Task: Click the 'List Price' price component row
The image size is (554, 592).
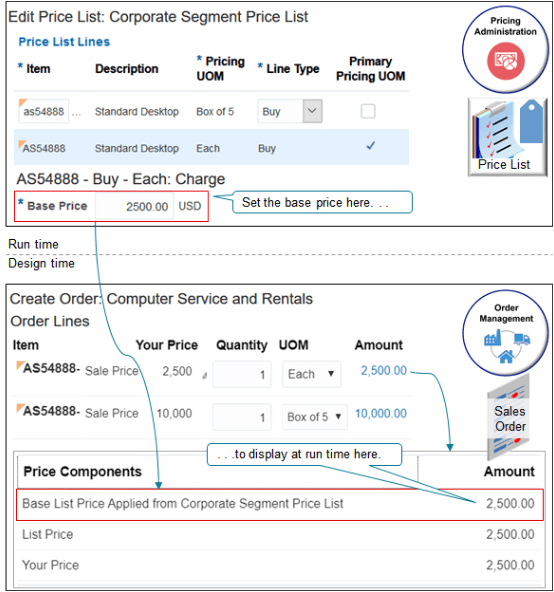Action: (279, 534)
